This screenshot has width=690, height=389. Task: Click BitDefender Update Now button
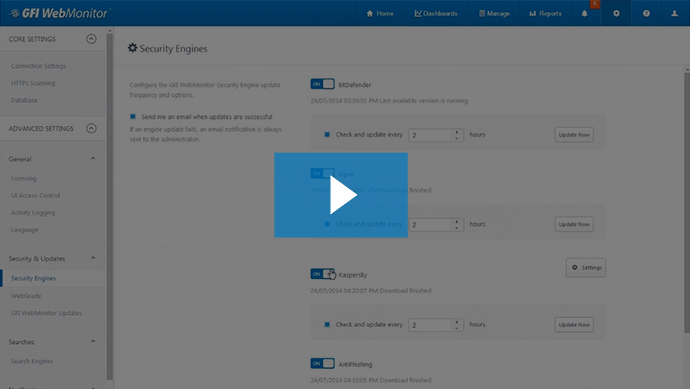[x=574, y=135]
